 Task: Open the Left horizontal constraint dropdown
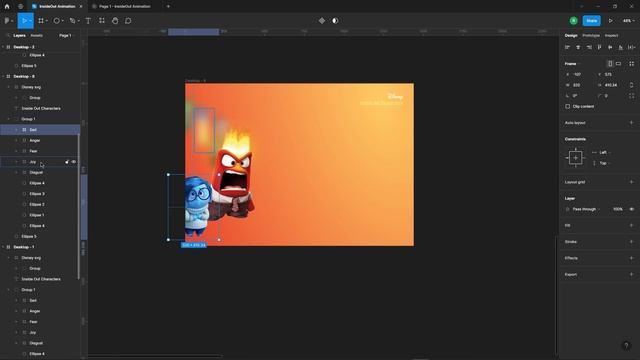pyautogui.click(x=604, y=153)
